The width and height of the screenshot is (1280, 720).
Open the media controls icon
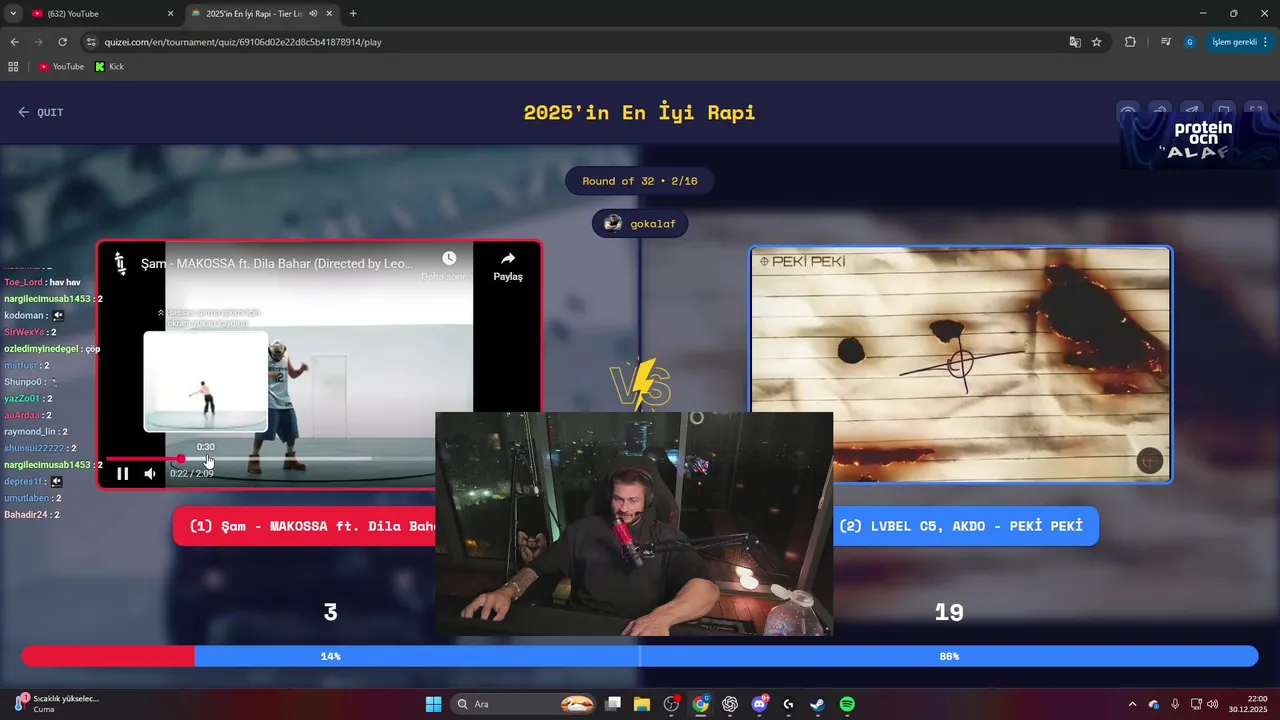(1166, 42)
